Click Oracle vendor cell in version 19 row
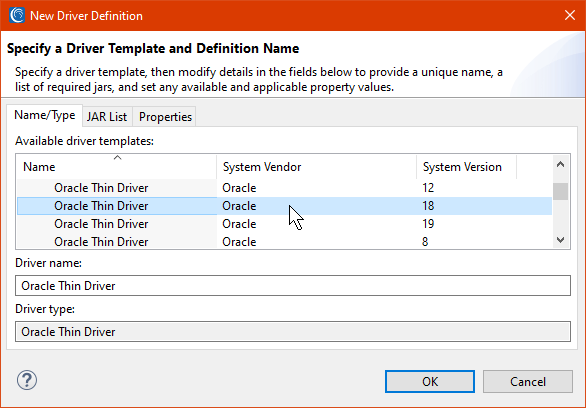586x408 pixels. pos(239,224)
